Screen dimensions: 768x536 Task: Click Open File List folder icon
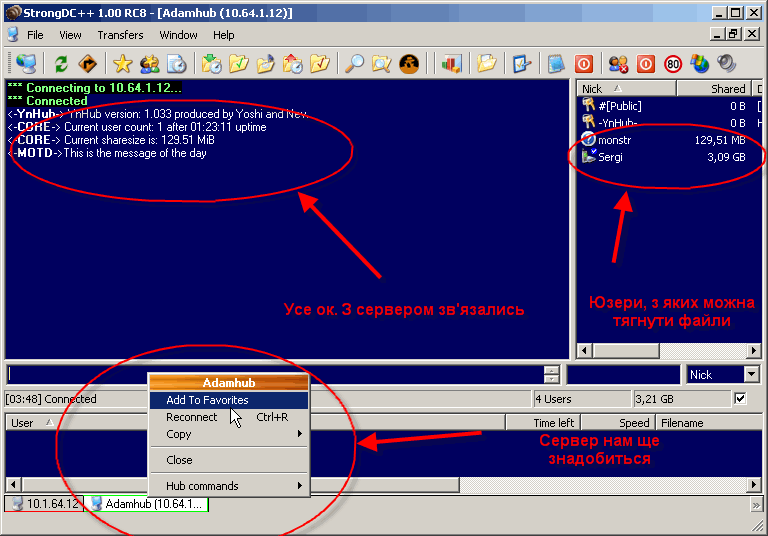[486, 64]
